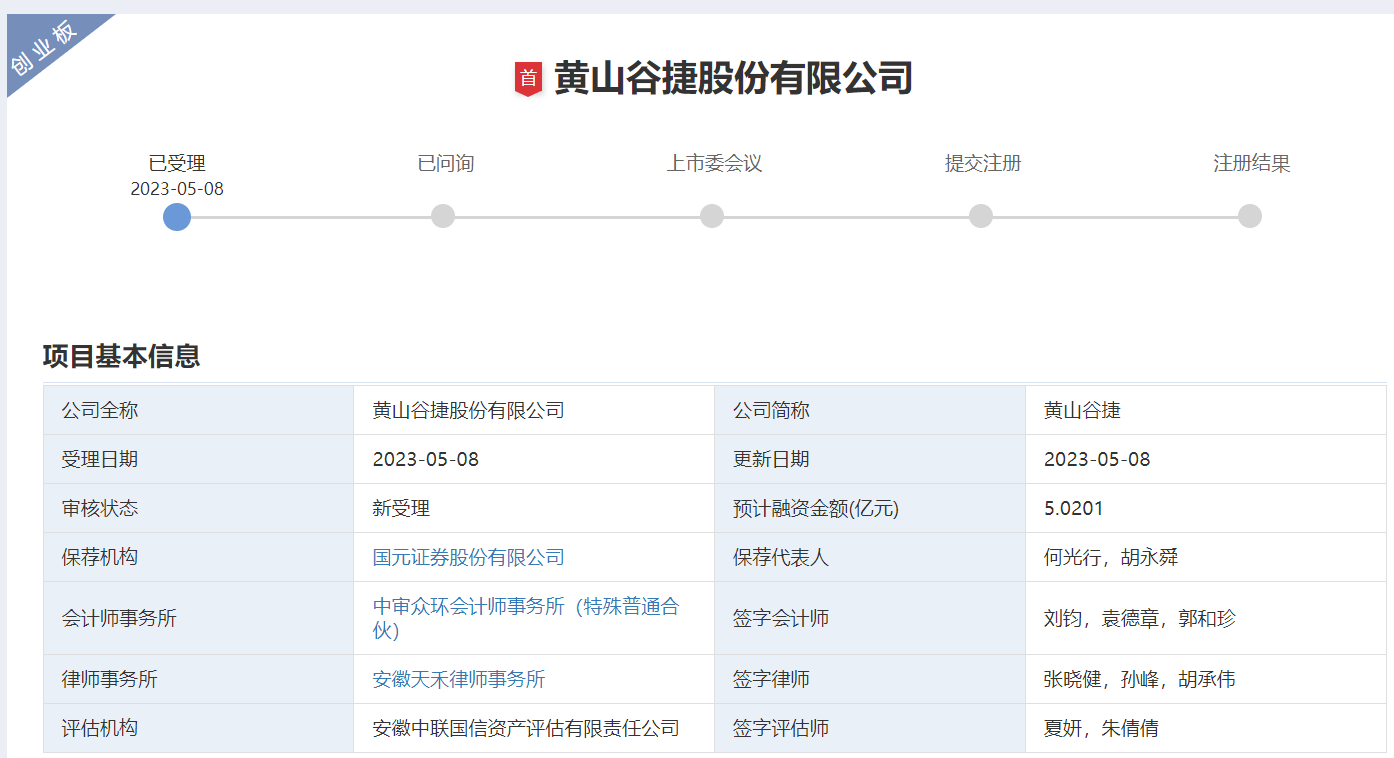Click 保荐代表人 label cell
The image size is (1394, 758).
pyautogui.click(x=870, y=557)
